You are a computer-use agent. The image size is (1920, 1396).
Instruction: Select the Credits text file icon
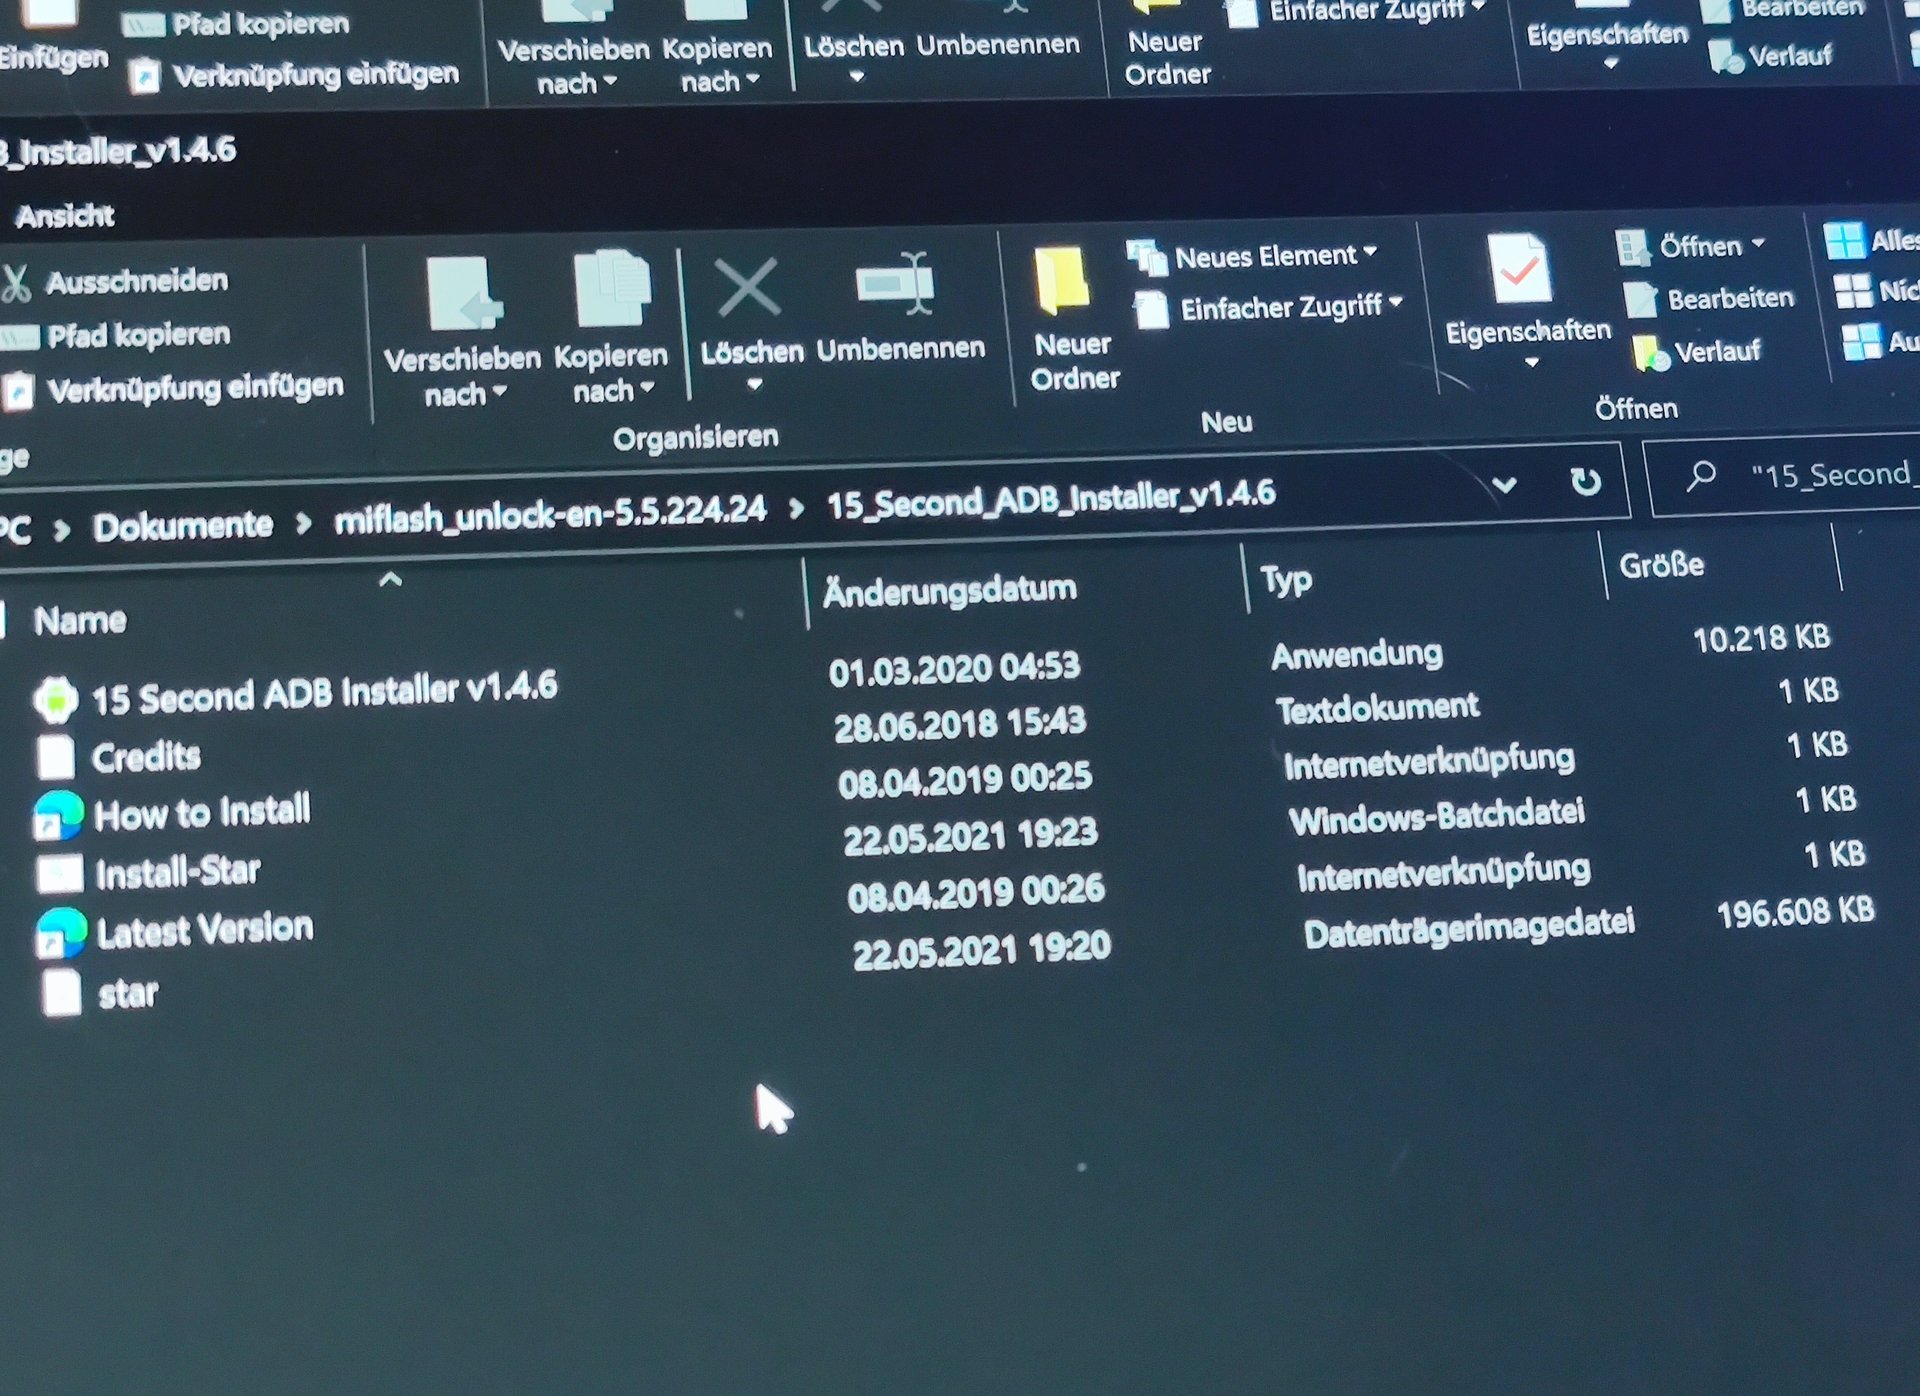click(x=56, y=757)
